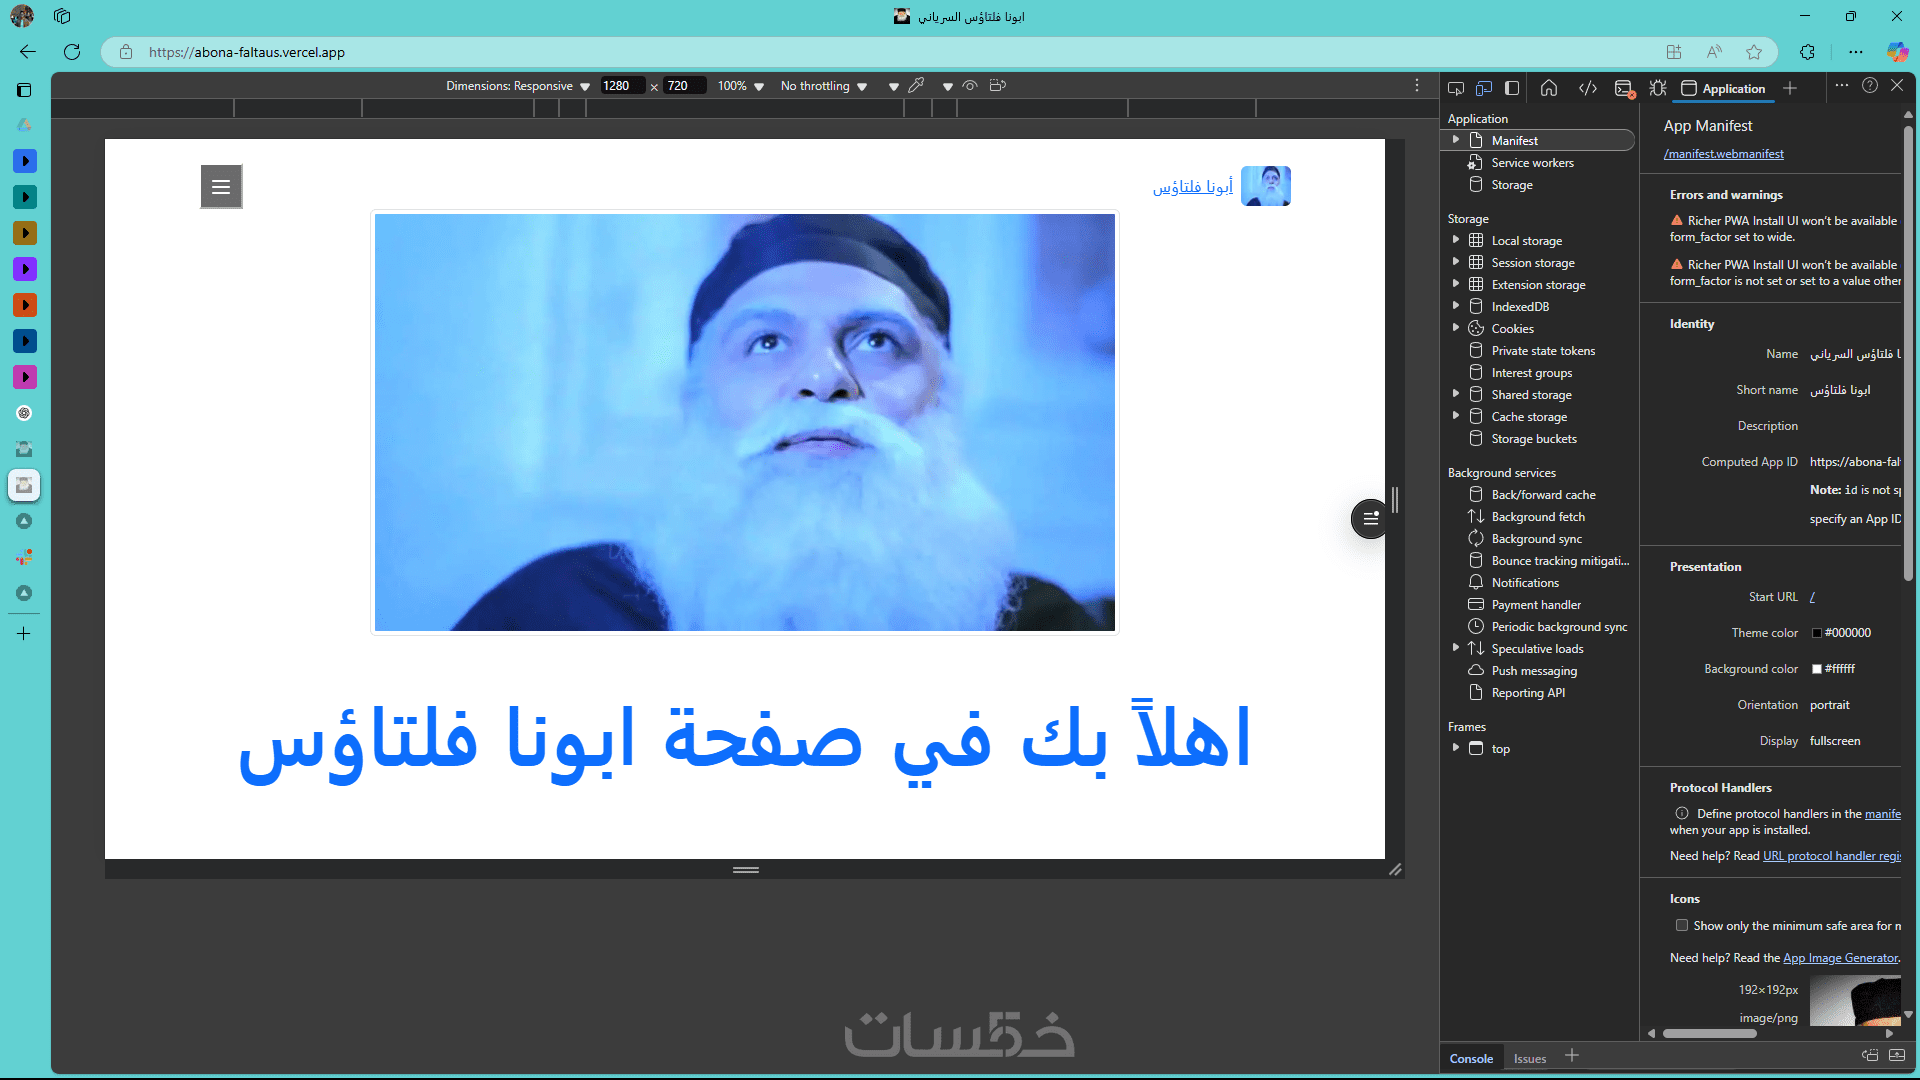1920x1080 pixels.
Task: Check 'Show only the minimum safe area' checkbox
Action: 1682,926
